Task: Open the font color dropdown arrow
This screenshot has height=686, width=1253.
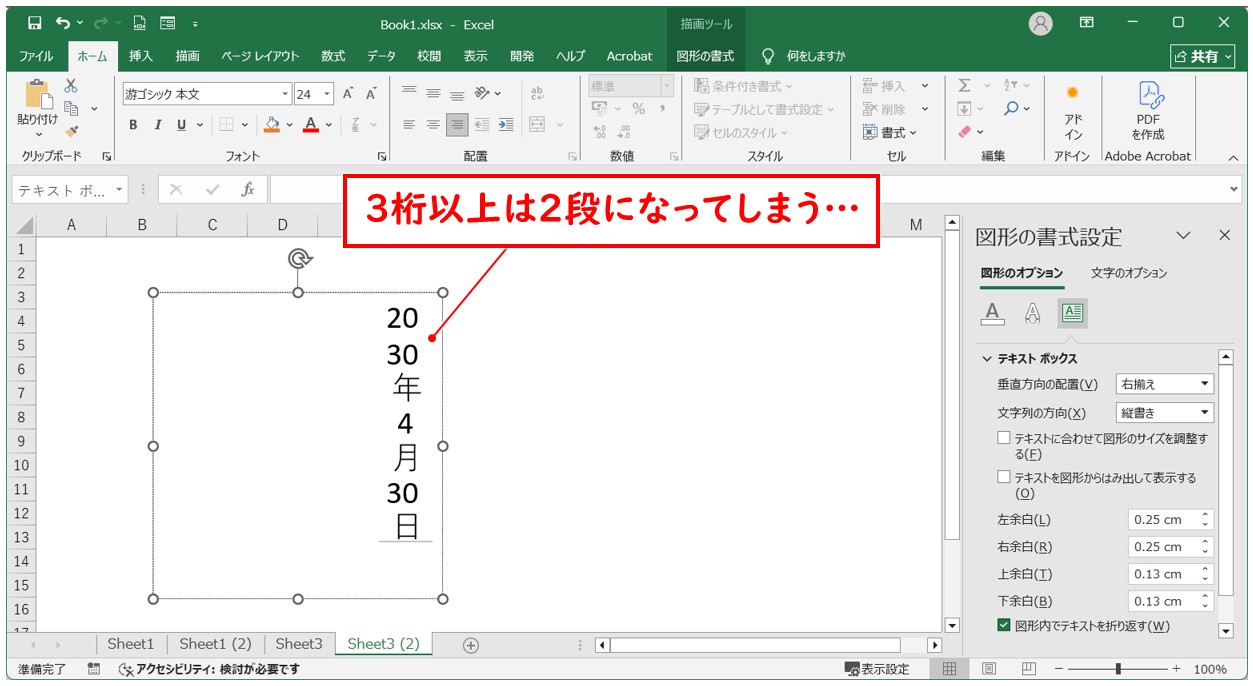Action: click(330, 125)
